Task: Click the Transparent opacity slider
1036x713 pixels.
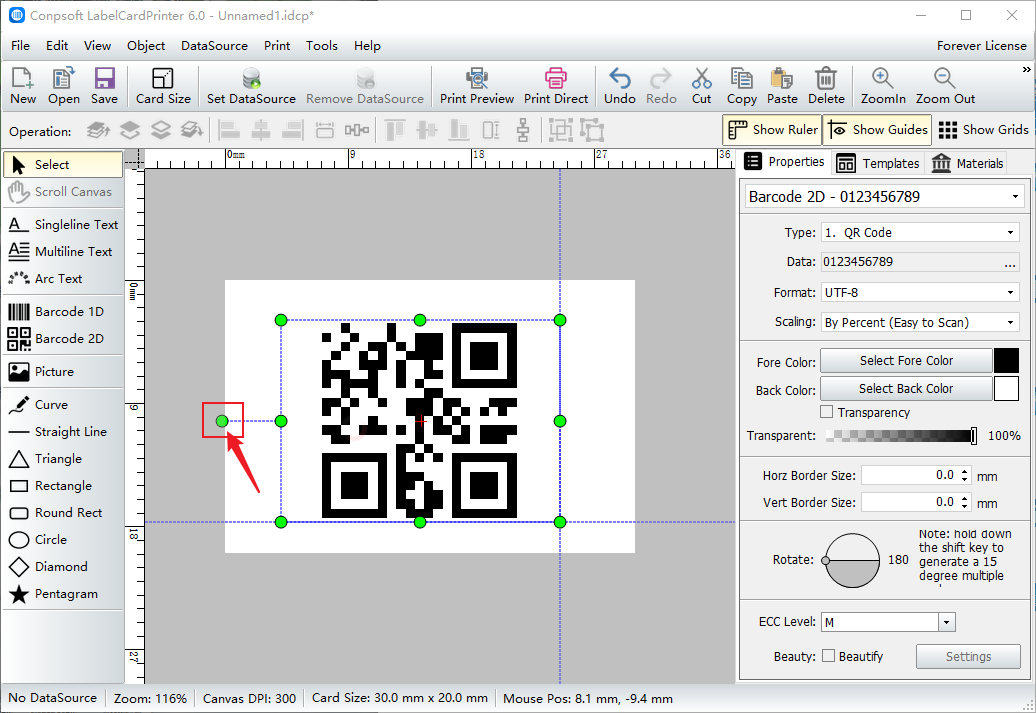Action: [901, 435]
